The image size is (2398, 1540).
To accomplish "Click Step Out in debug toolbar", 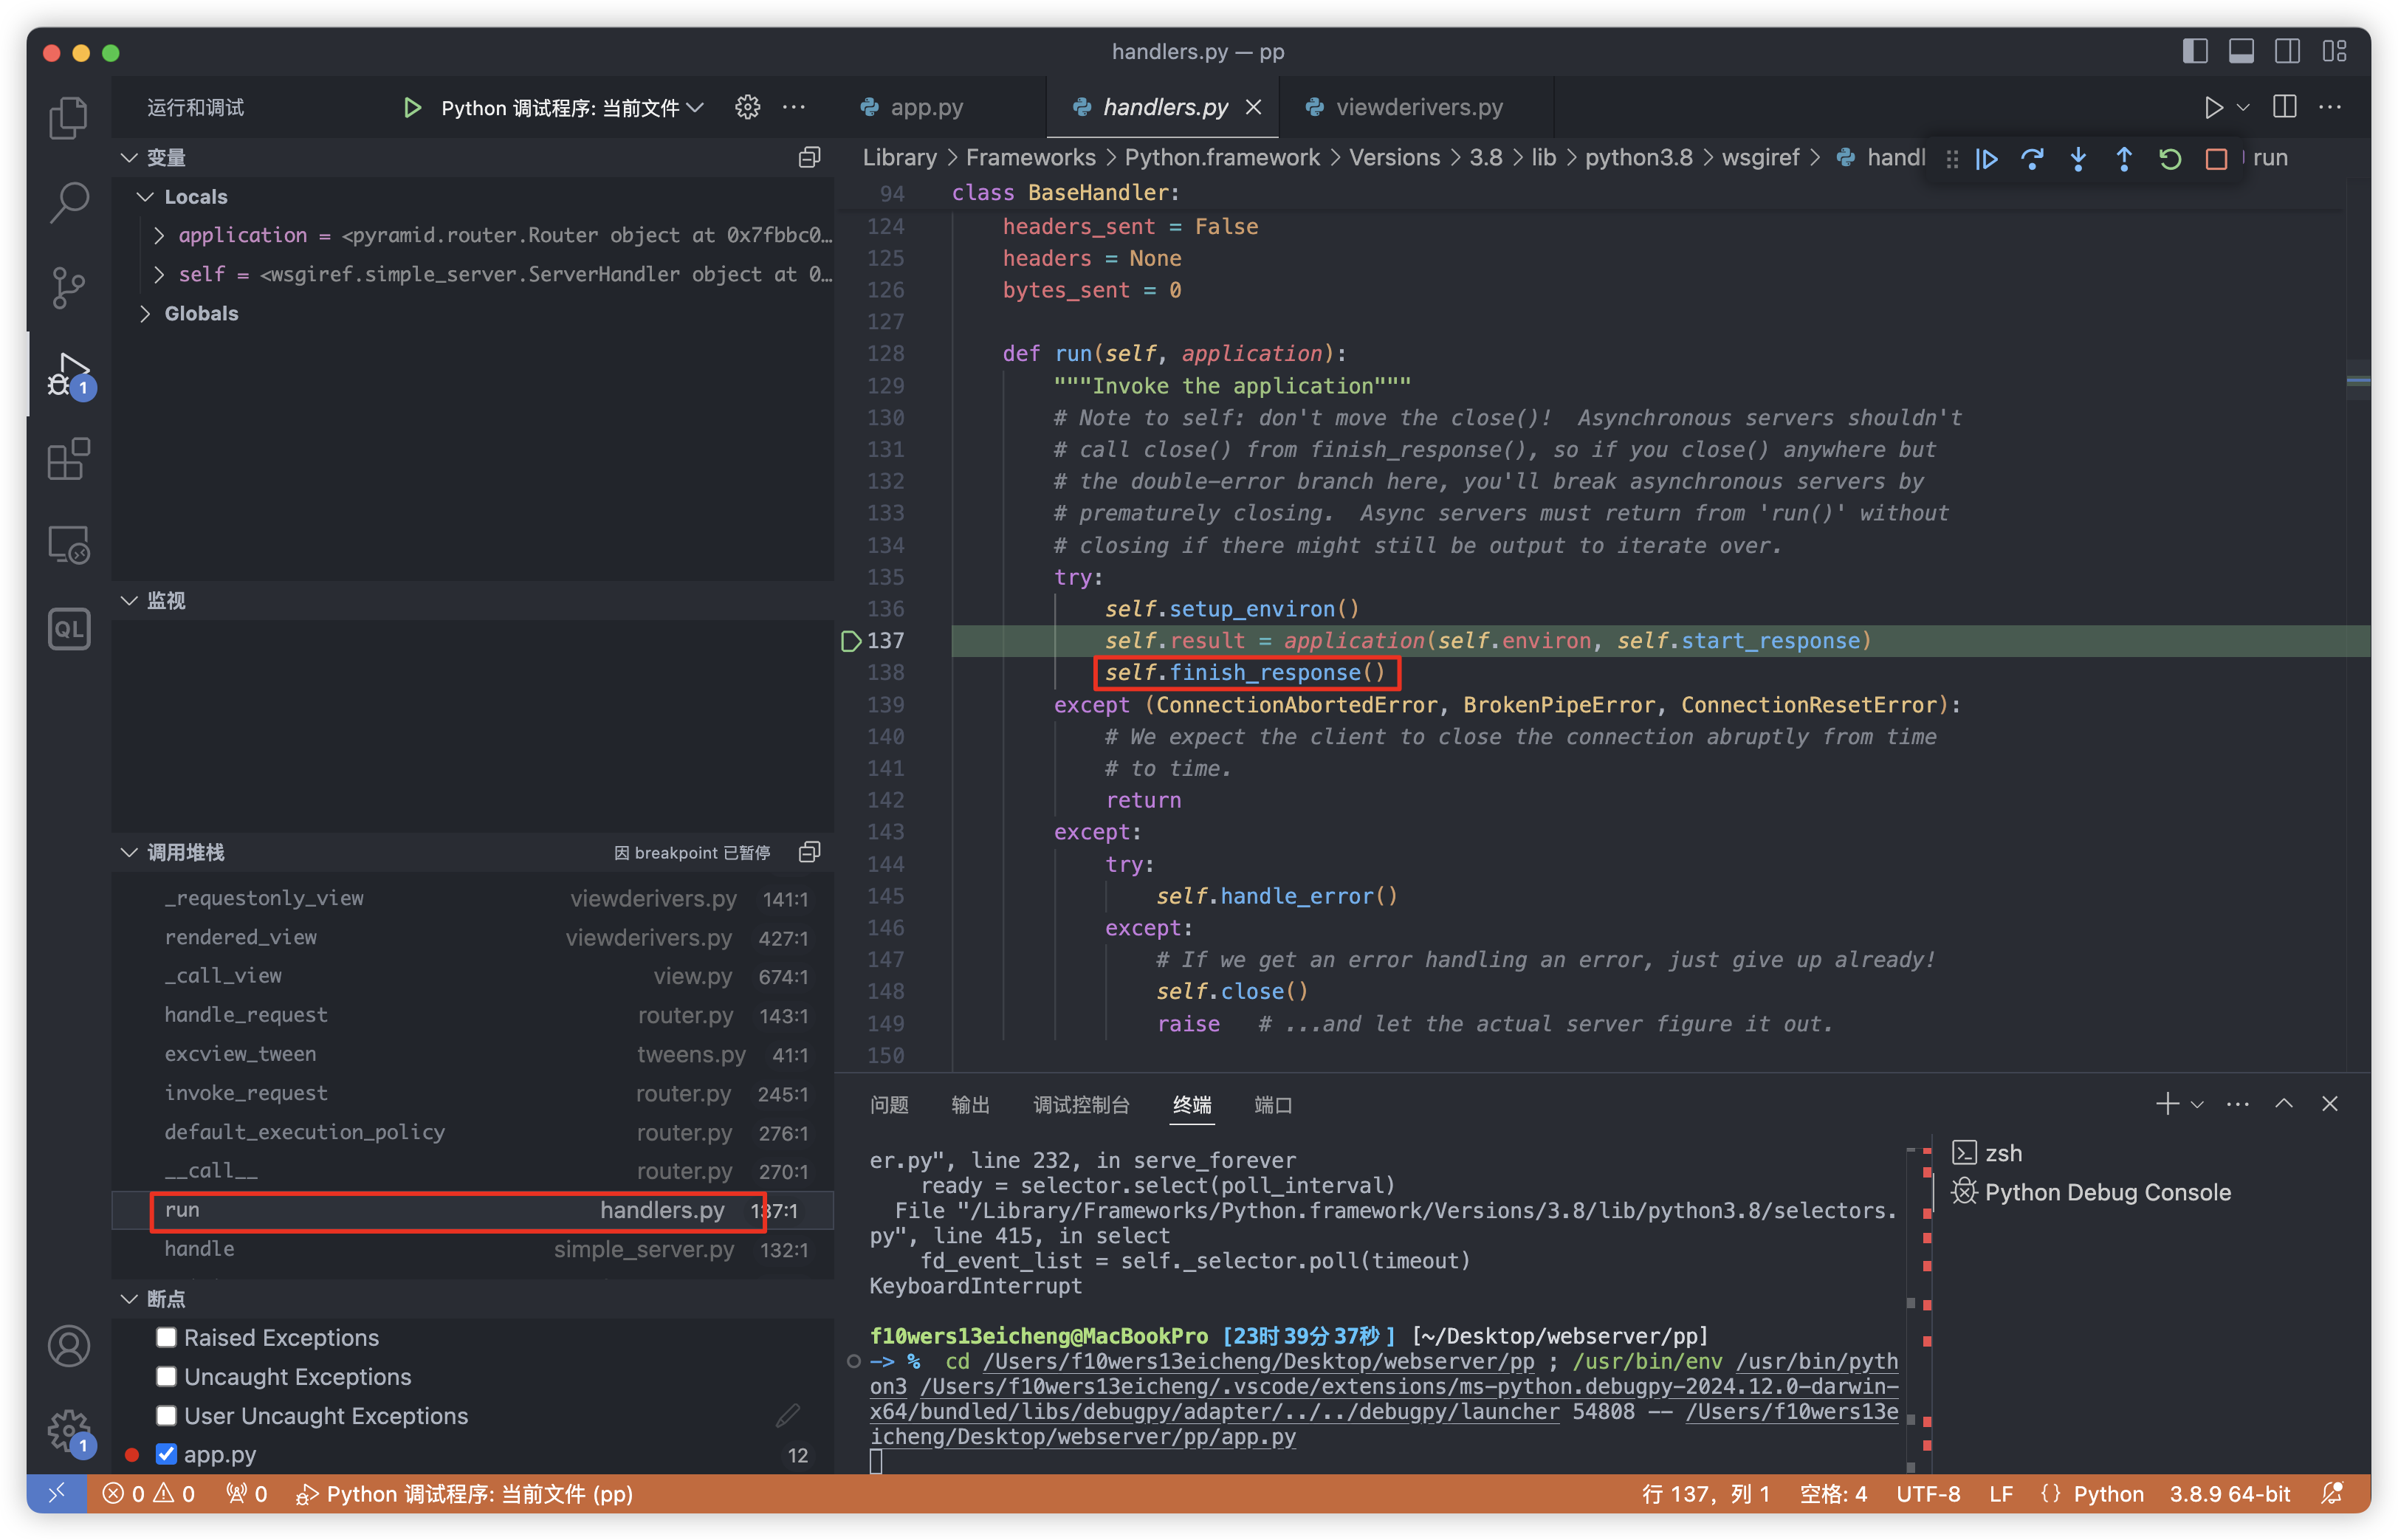I will pos(2123,159).
